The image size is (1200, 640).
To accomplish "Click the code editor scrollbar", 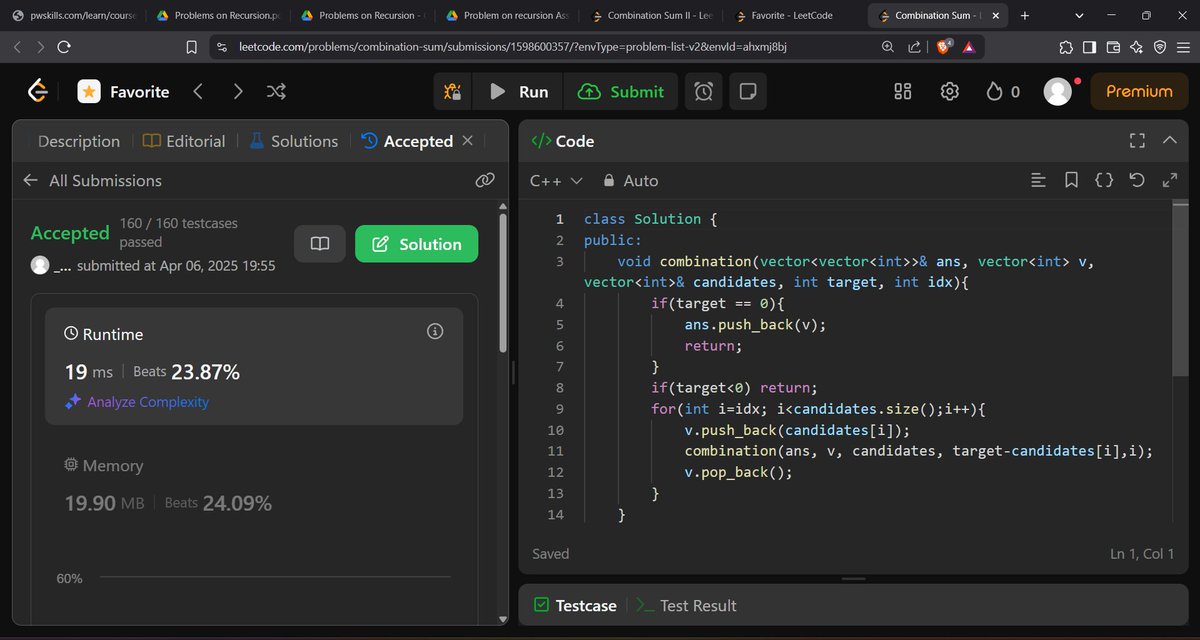I will (x=1181, y=288).
